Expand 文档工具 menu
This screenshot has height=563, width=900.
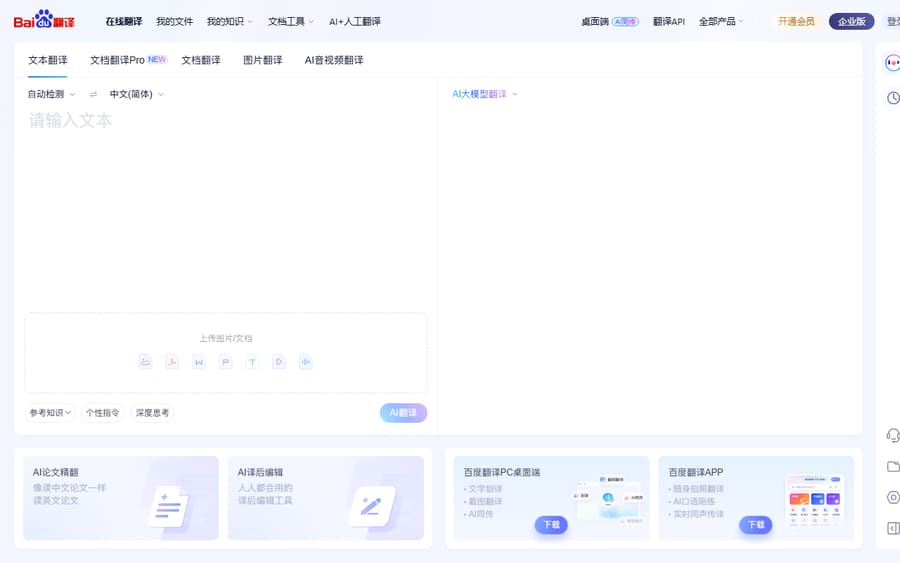pyautogui.click(x=290, y=21)
